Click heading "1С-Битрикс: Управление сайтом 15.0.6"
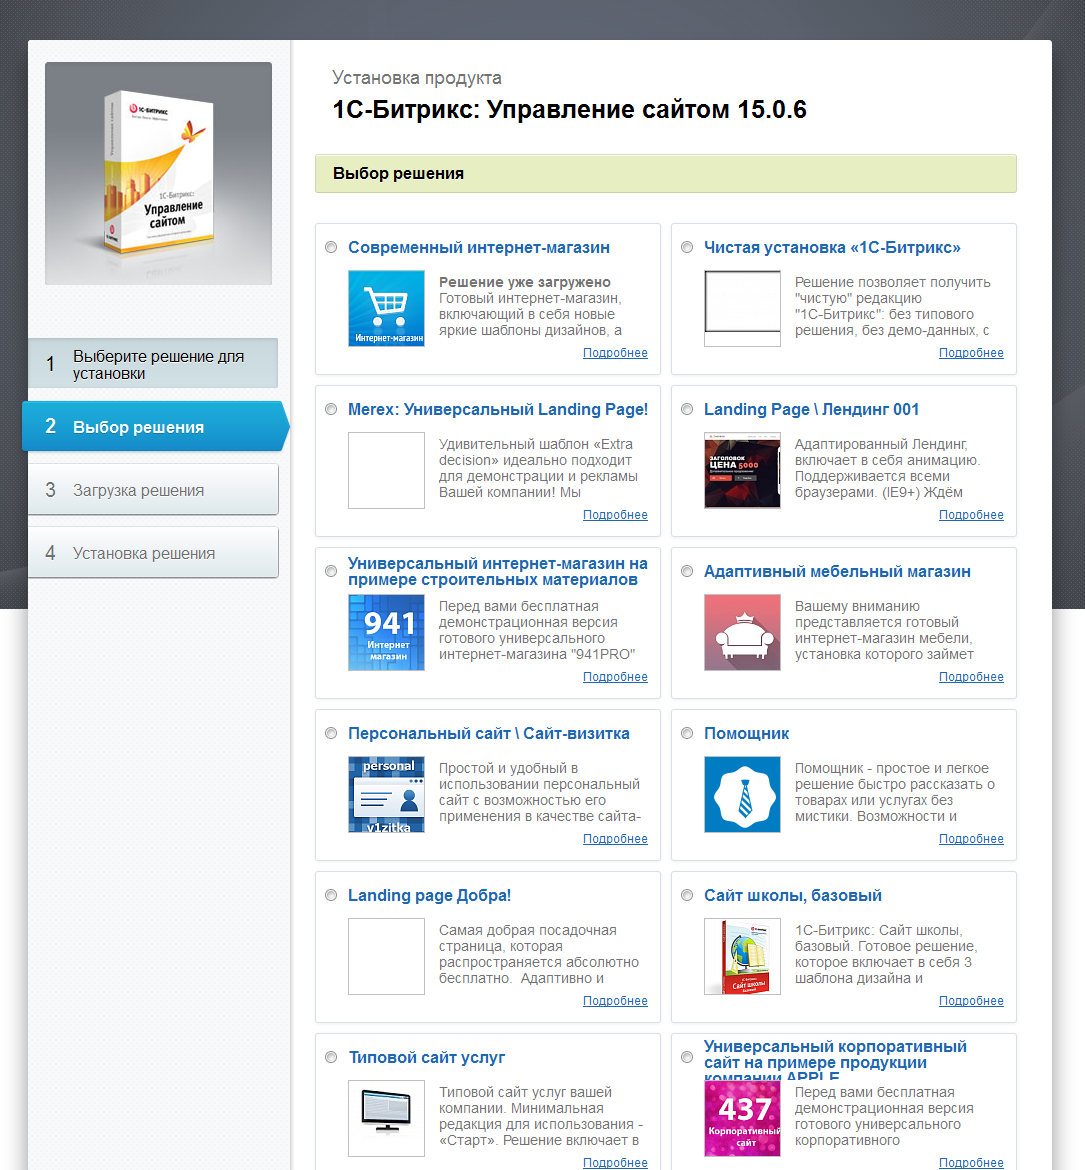 tap(569, 110)
